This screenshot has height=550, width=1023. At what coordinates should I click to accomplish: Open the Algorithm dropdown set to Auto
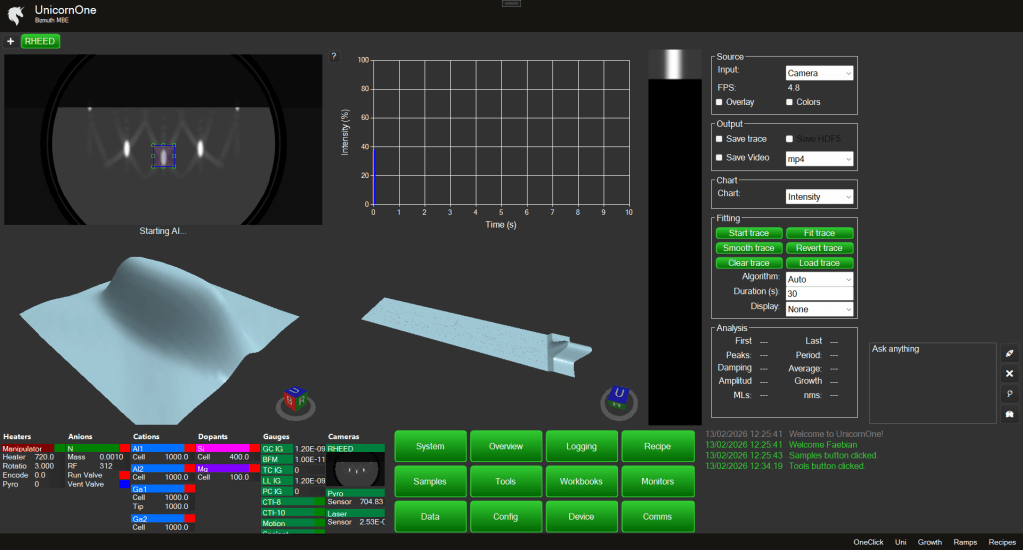pyautogui.click(x=818, y=279)
